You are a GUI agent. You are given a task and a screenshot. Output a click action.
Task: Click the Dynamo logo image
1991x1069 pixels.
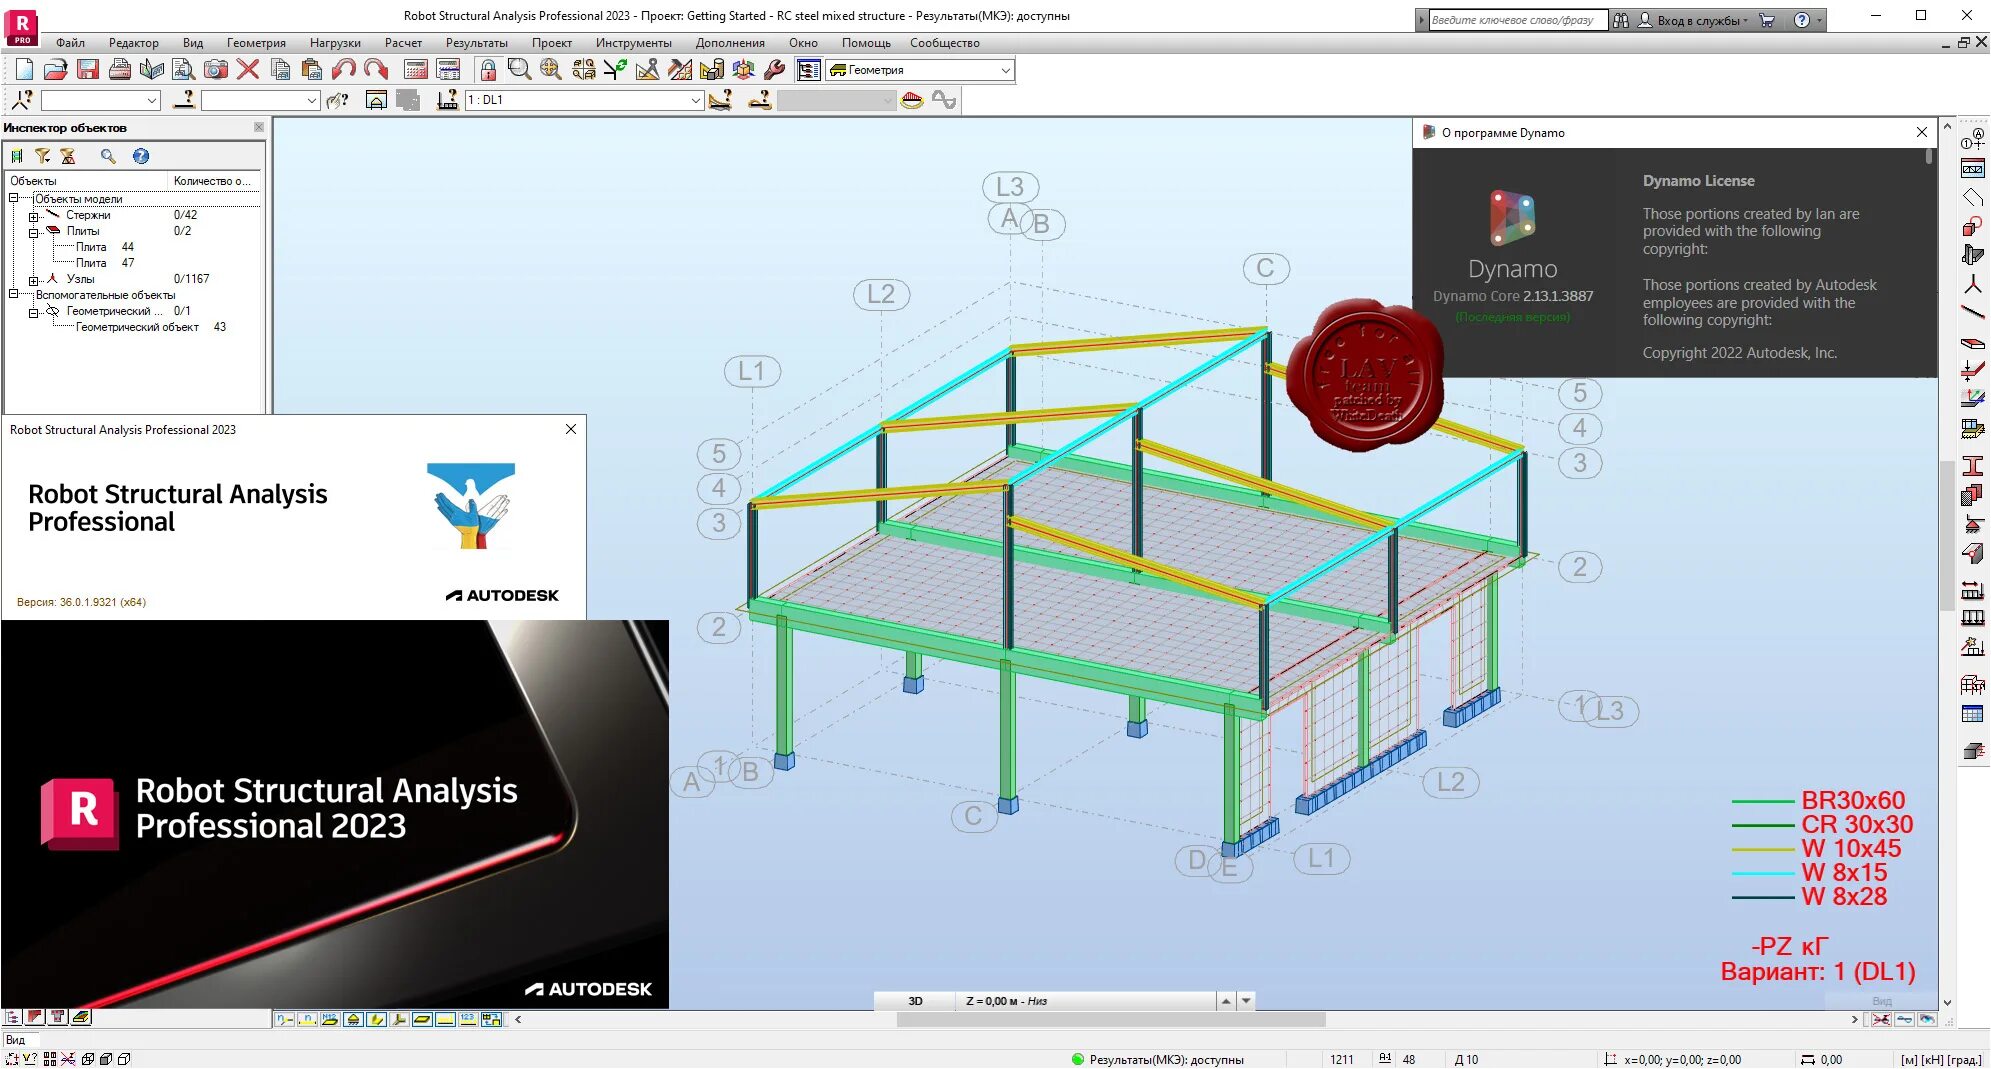click(x=1512, y=217)
